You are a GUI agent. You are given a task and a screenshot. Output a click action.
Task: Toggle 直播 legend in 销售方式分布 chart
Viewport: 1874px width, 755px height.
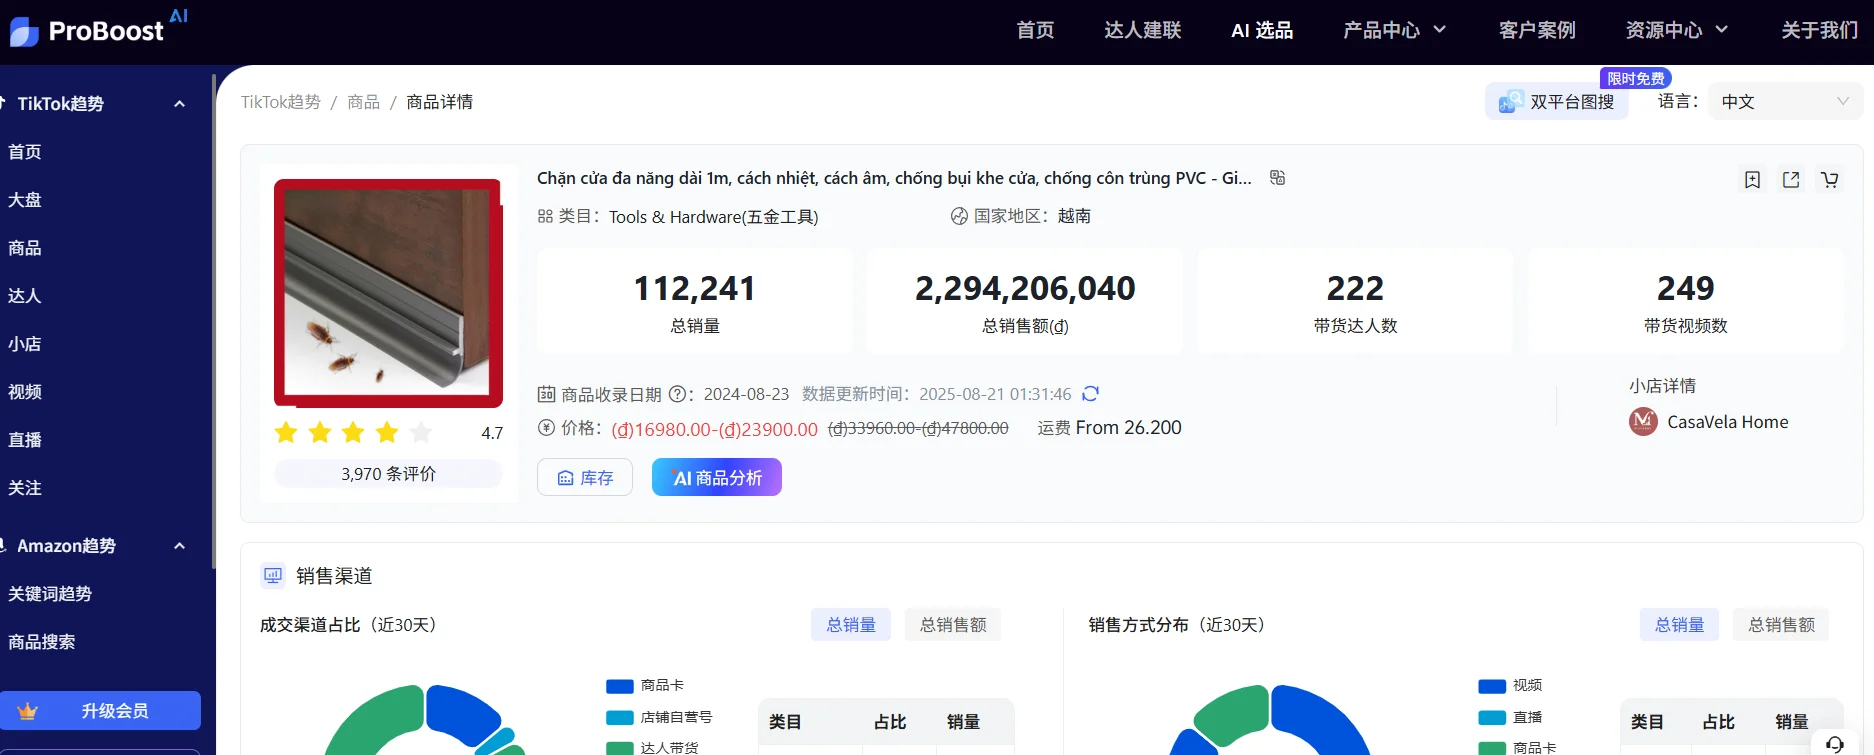pyautogui.click(x=1510, y=718)
